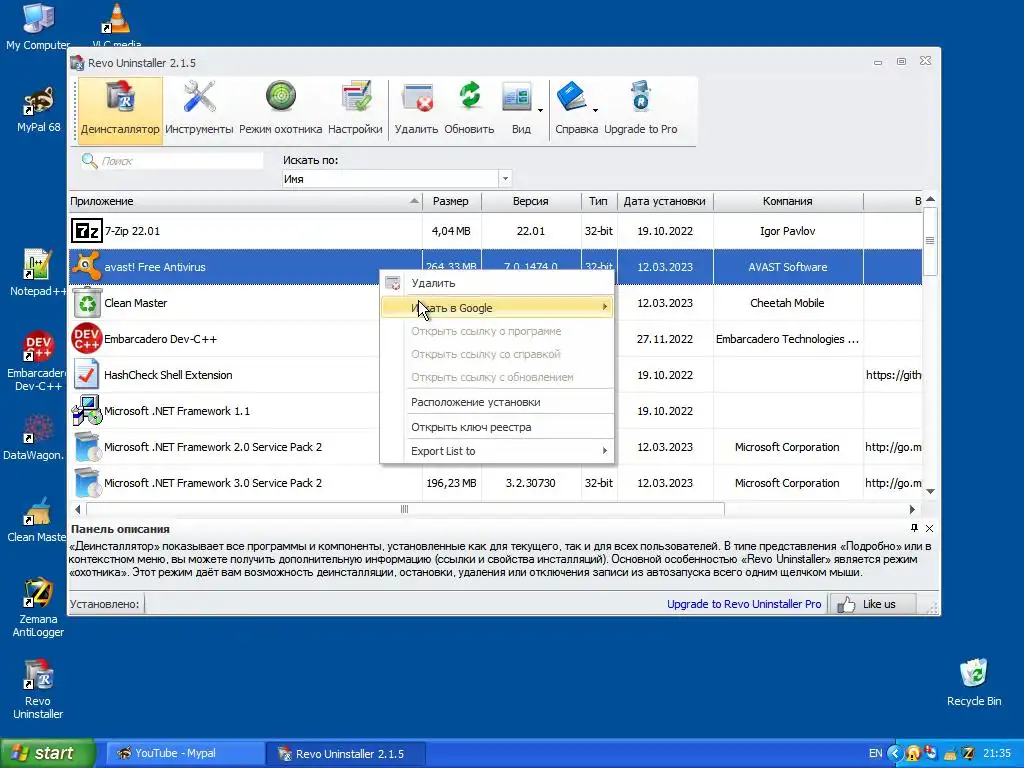The image size is (1024, 768).
Task: Open My Computer desktop icon
Action: [38, 26]
